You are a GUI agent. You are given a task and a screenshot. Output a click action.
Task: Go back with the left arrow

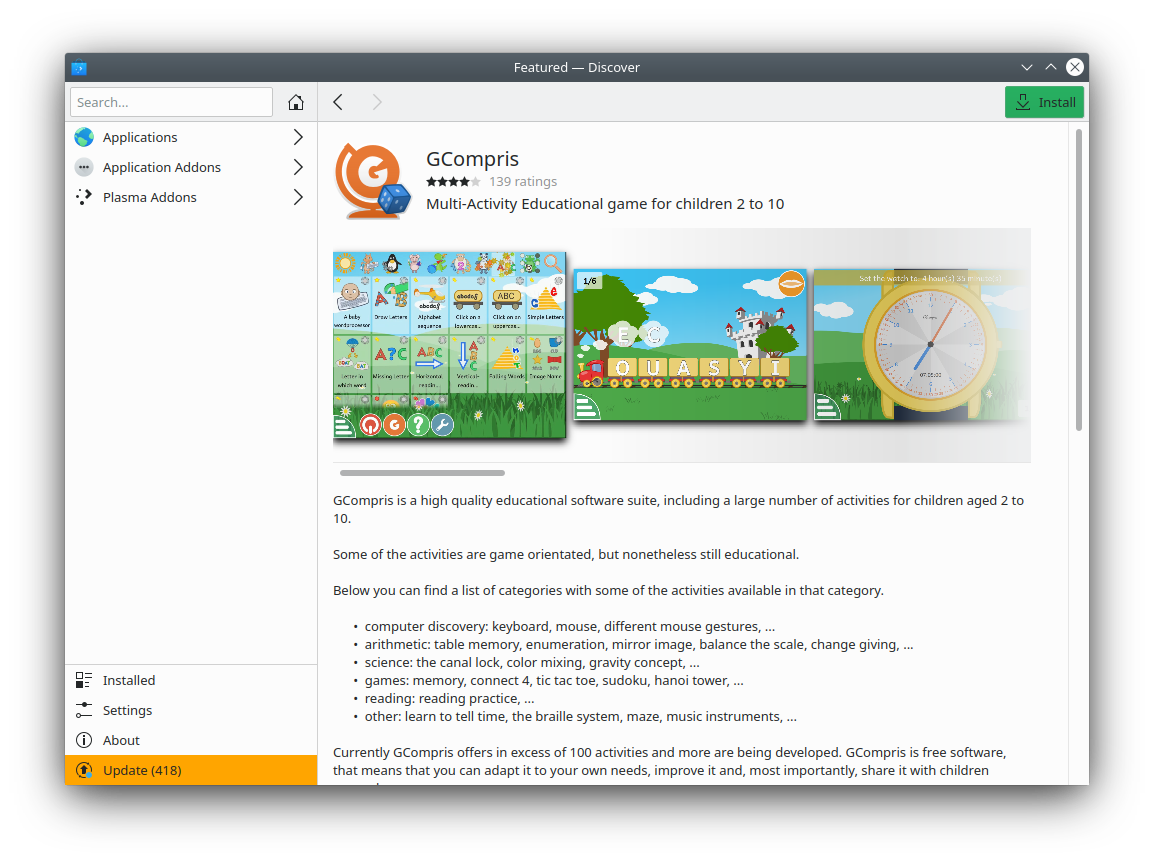338,102
